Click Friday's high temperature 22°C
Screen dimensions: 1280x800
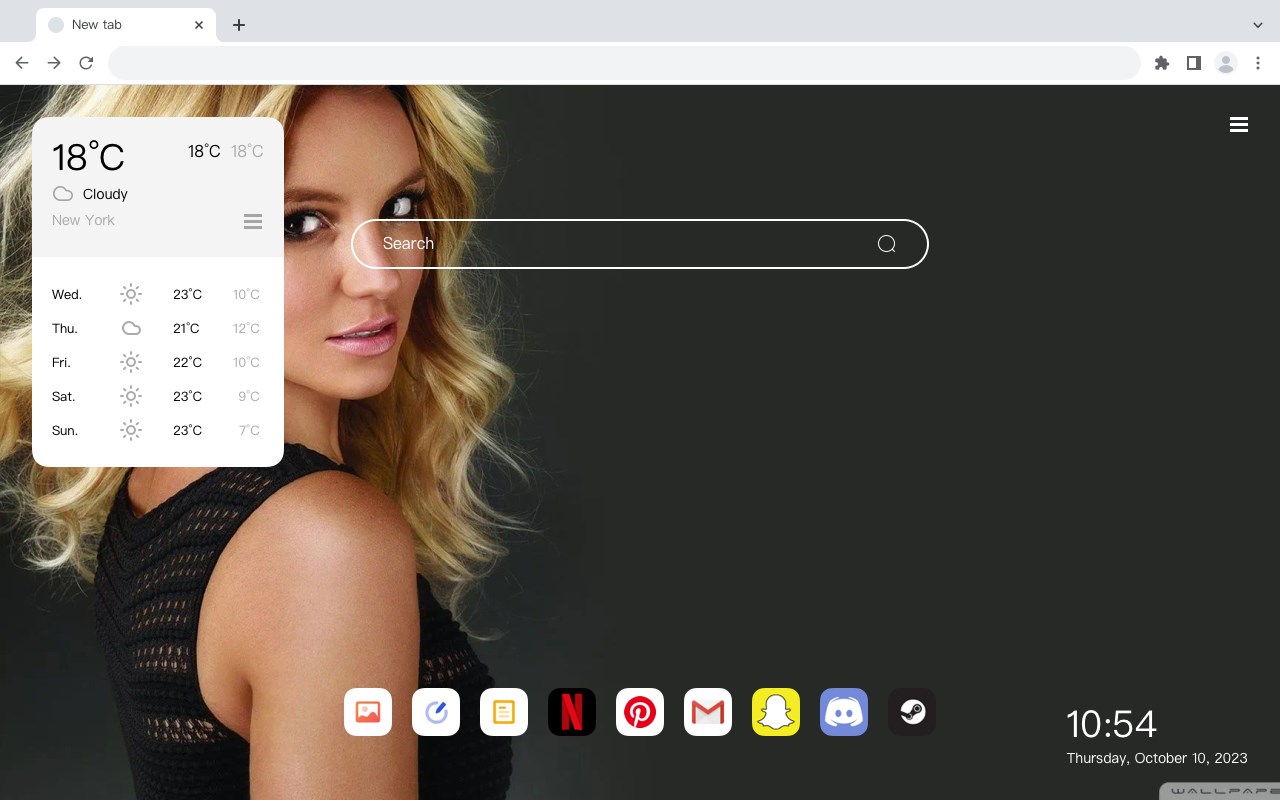coord(187,362)
